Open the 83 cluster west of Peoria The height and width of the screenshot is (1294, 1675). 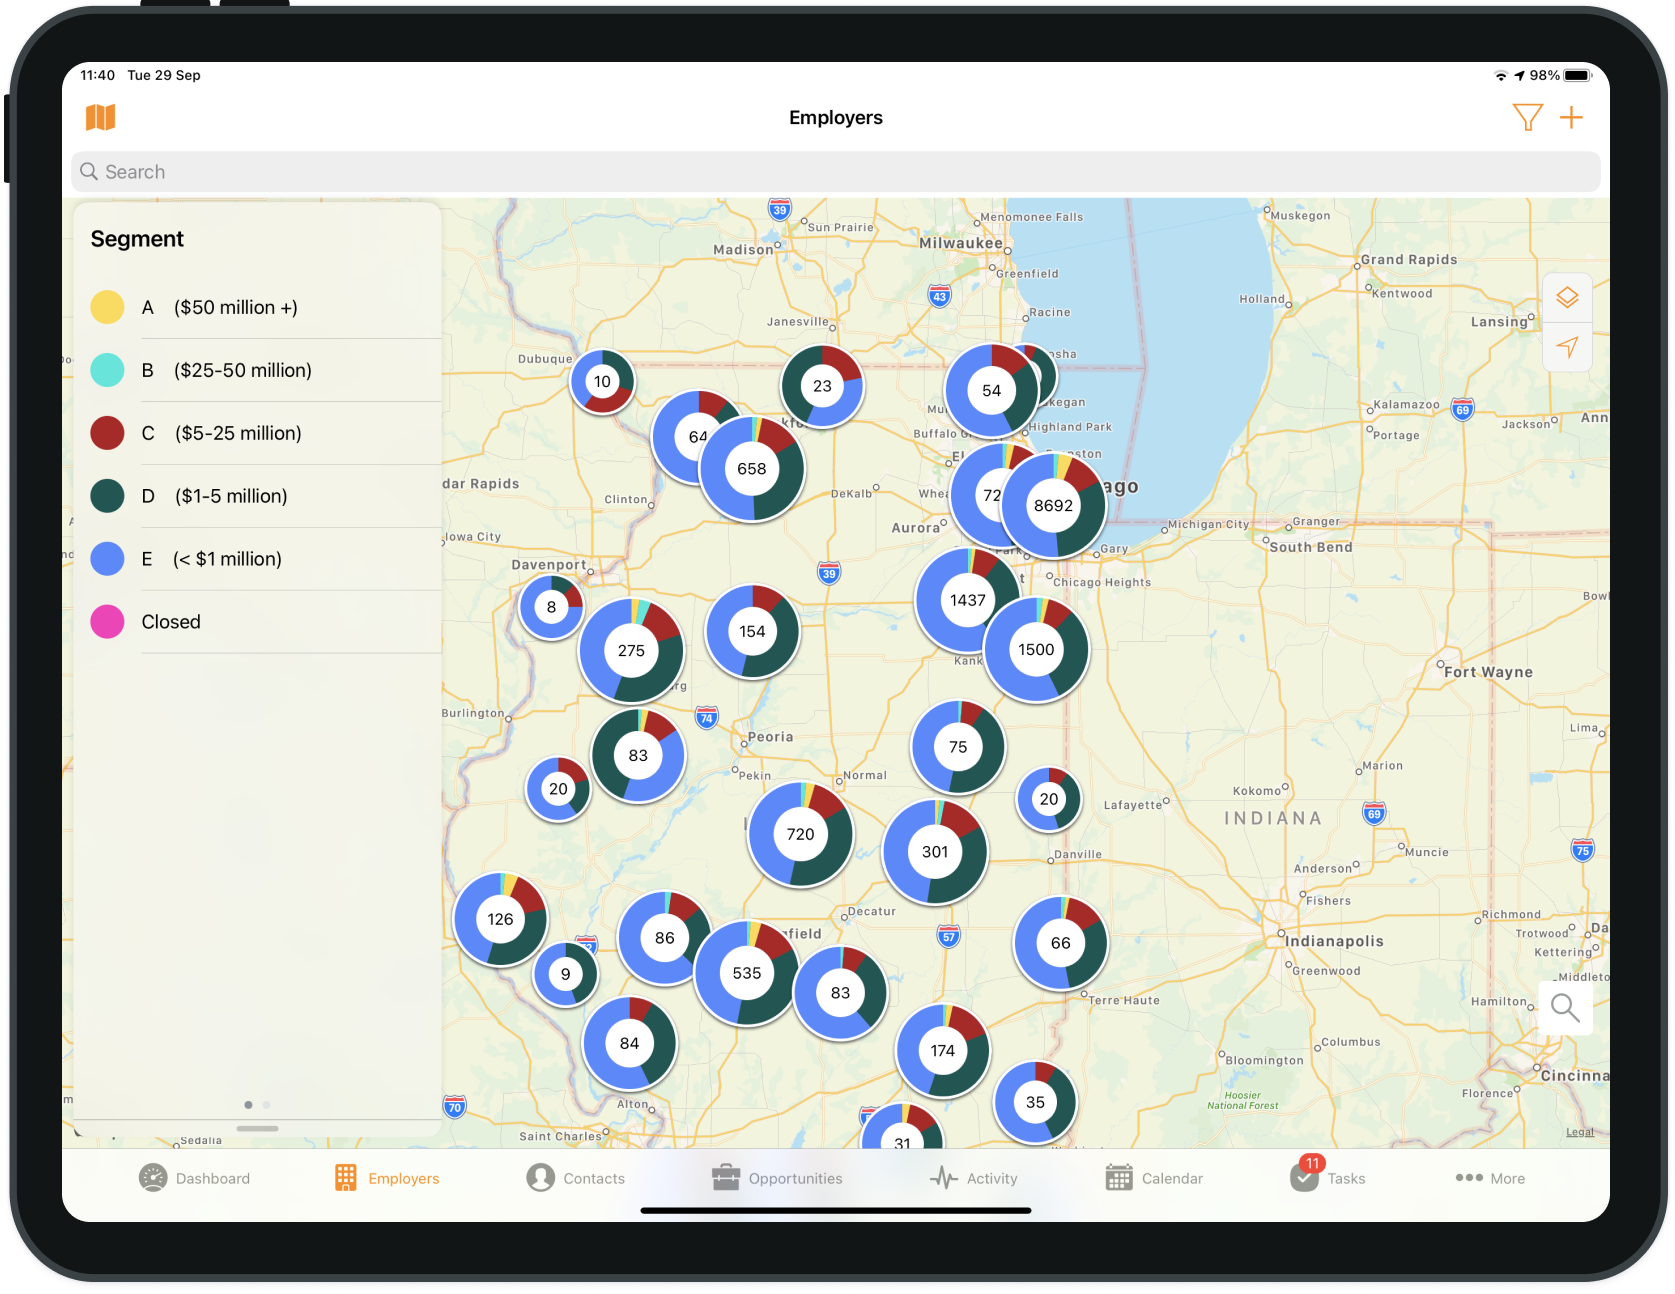[638, 756]
